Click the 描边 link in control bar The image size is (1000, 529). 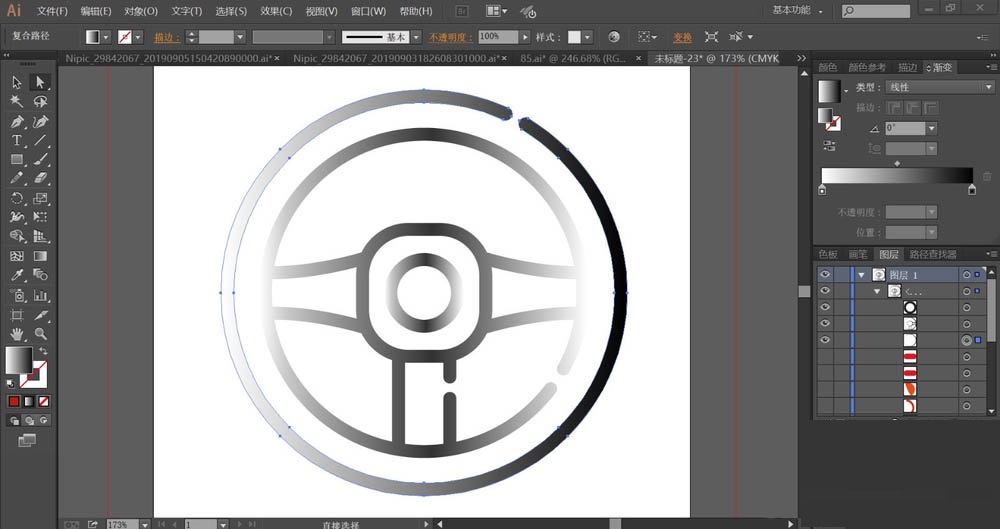coord(166,38)
